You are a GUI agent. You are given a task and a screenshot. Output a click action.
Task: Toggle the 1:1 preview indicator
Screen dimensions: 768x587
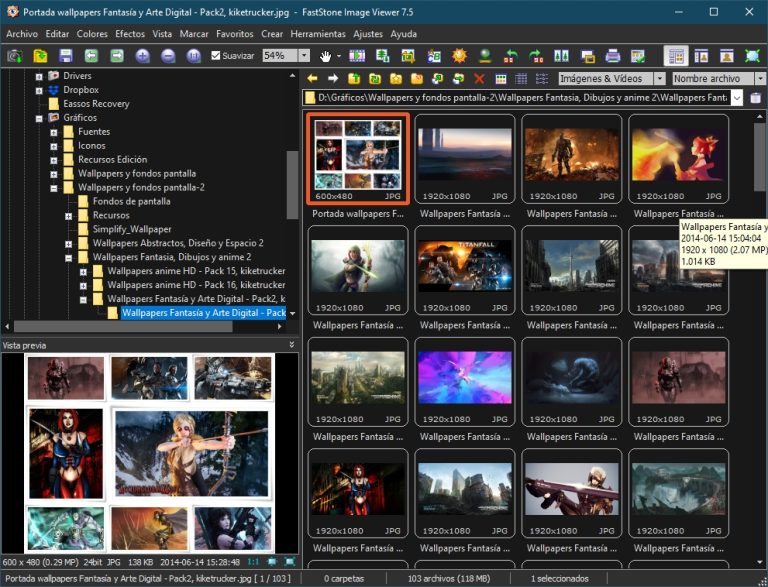pos(253,562)
